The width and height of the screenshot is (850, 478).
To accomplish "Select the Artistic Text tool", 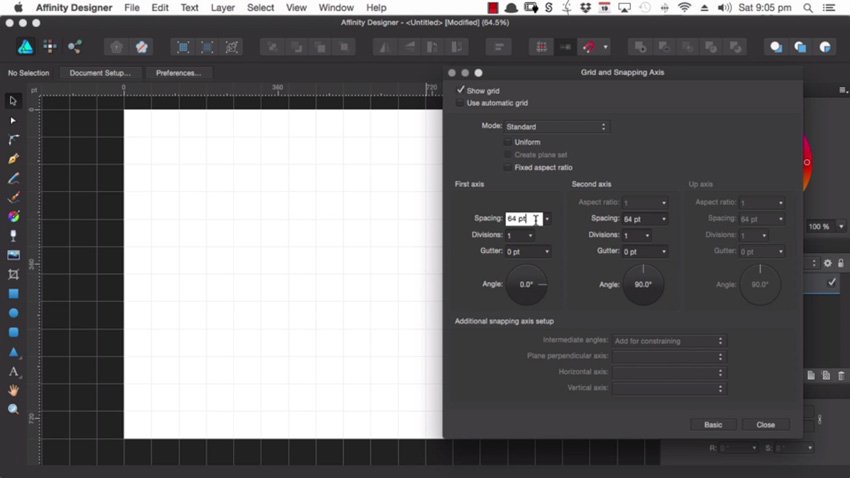I will 14,372.
